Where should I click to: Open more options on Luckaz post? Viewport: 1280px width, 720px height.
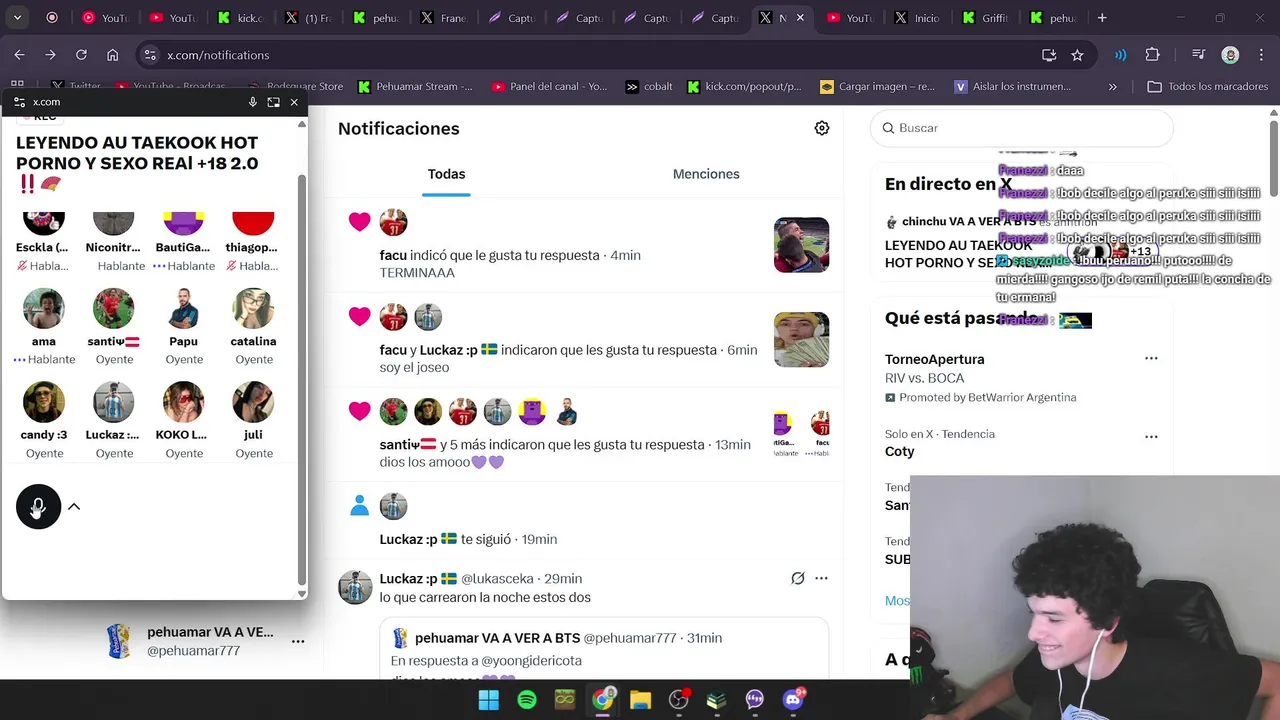(x=821, y=578)
